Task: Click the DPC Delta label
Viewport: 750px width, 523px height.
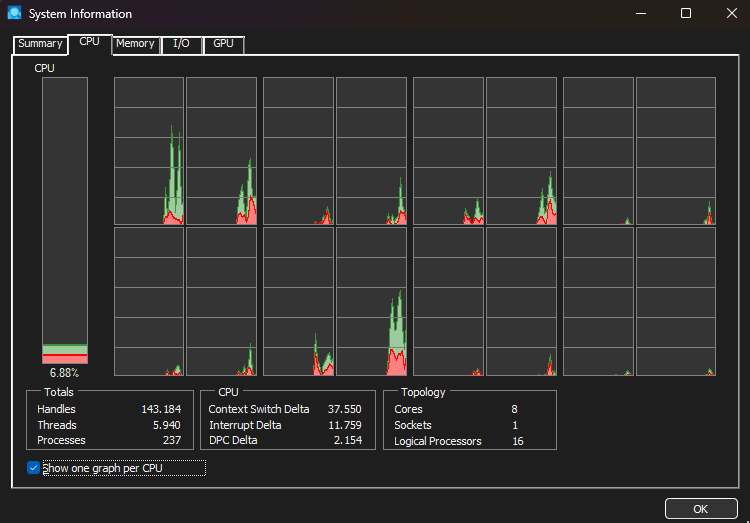Action: pos(233,440)
